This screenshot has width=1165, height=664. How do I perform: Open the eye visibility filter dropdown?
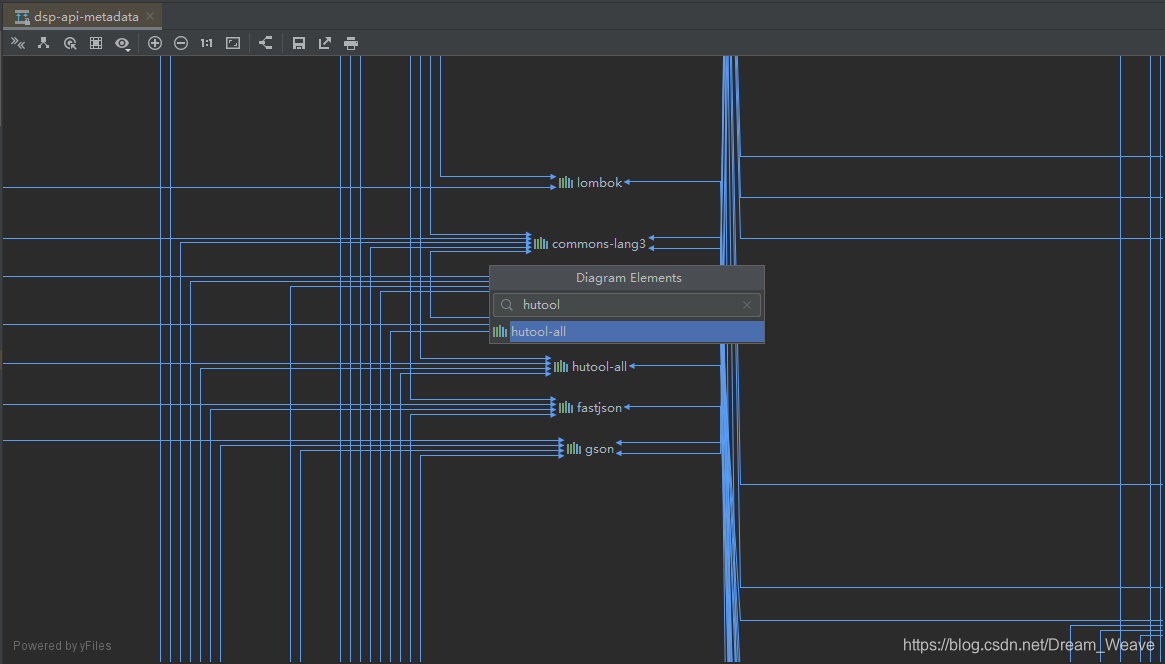(x=123, y=44)
